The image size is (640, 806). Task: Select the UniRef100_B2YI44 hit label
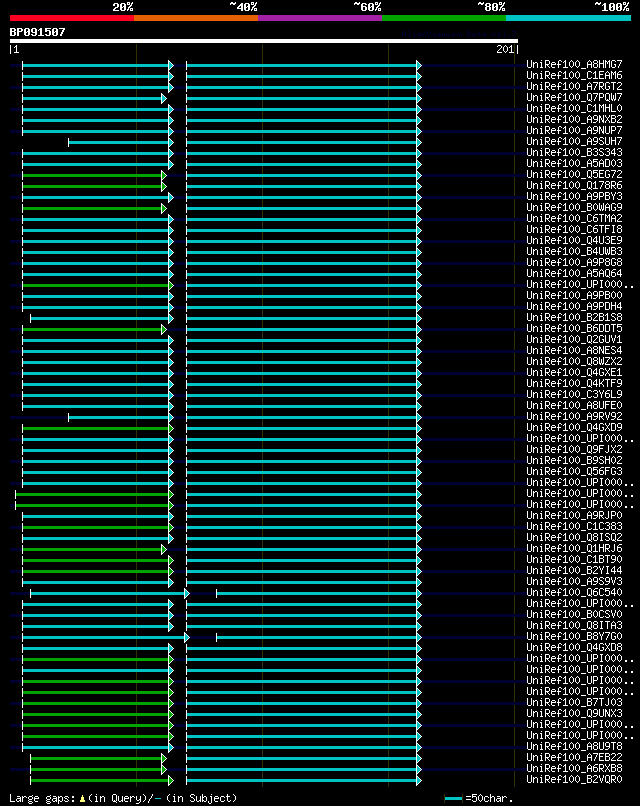pyautogui.click(x=574, y=570)
